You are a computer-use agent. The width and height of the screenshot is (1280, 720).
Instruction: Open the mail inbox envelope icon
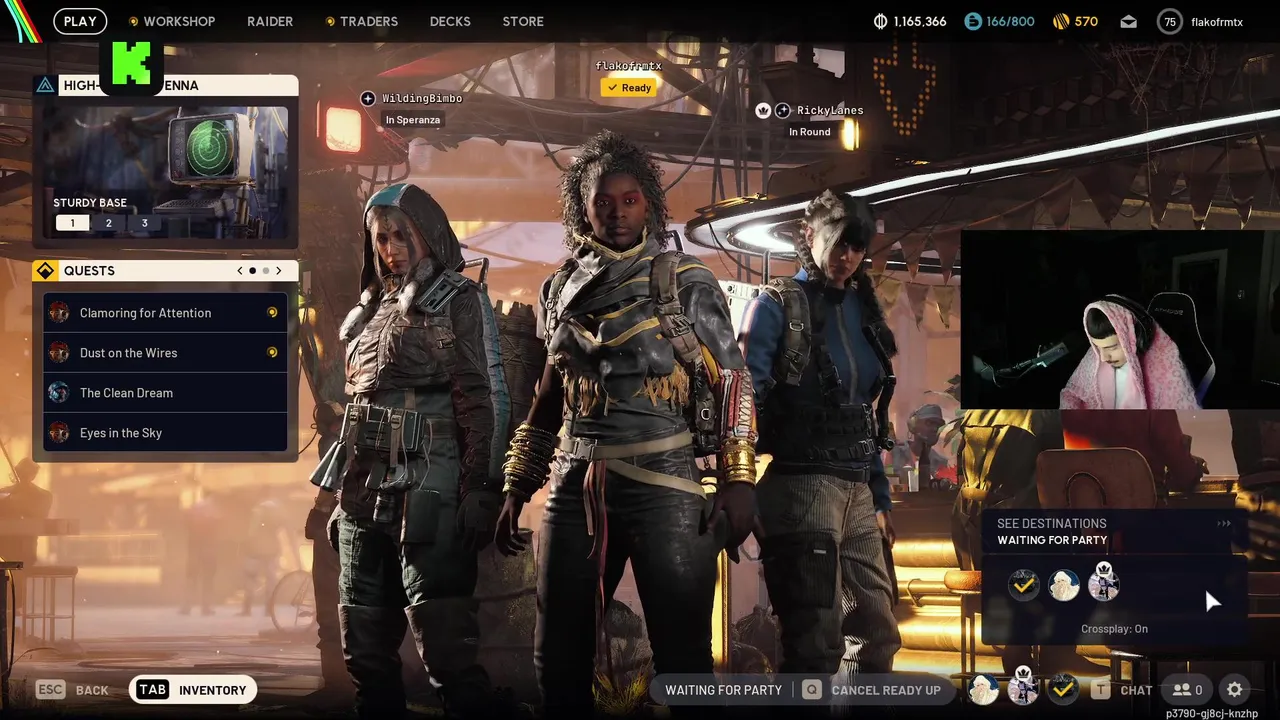pos(1128,21)
